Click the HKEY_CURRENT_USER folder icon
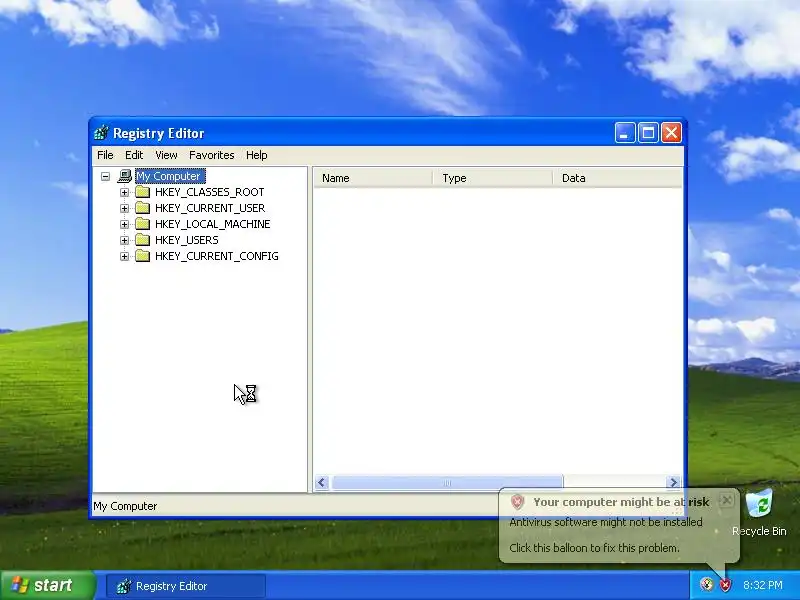 pos(142,208)
